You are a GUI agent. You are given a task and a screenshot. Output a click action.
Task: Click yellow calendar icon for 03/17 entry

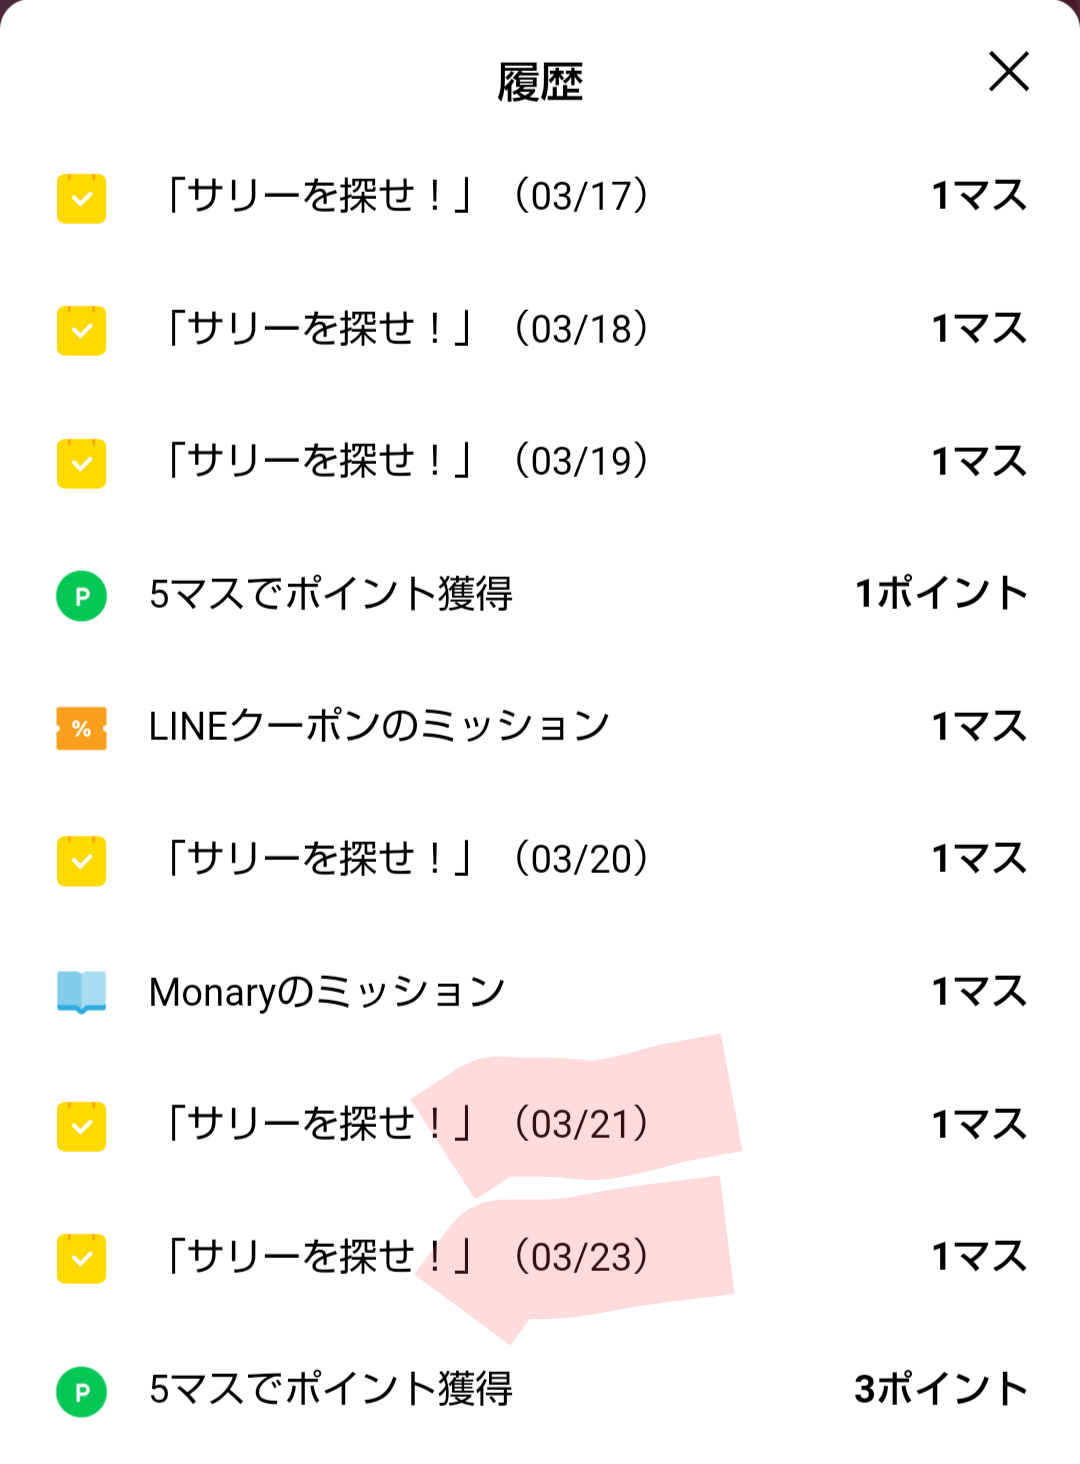point(82,198)
